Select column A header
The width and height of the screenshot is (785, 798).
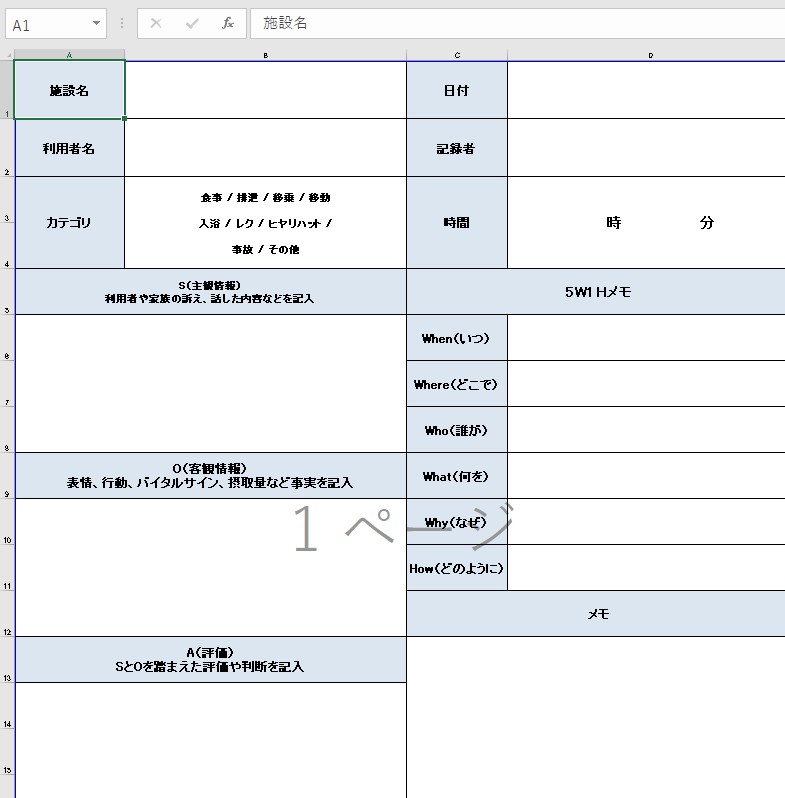click(69, 55)
